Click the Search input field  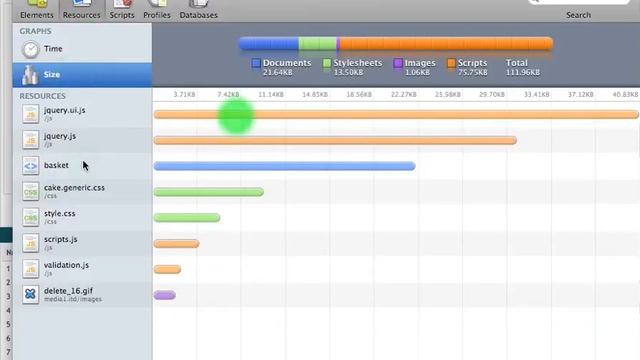tap(579, 2)
